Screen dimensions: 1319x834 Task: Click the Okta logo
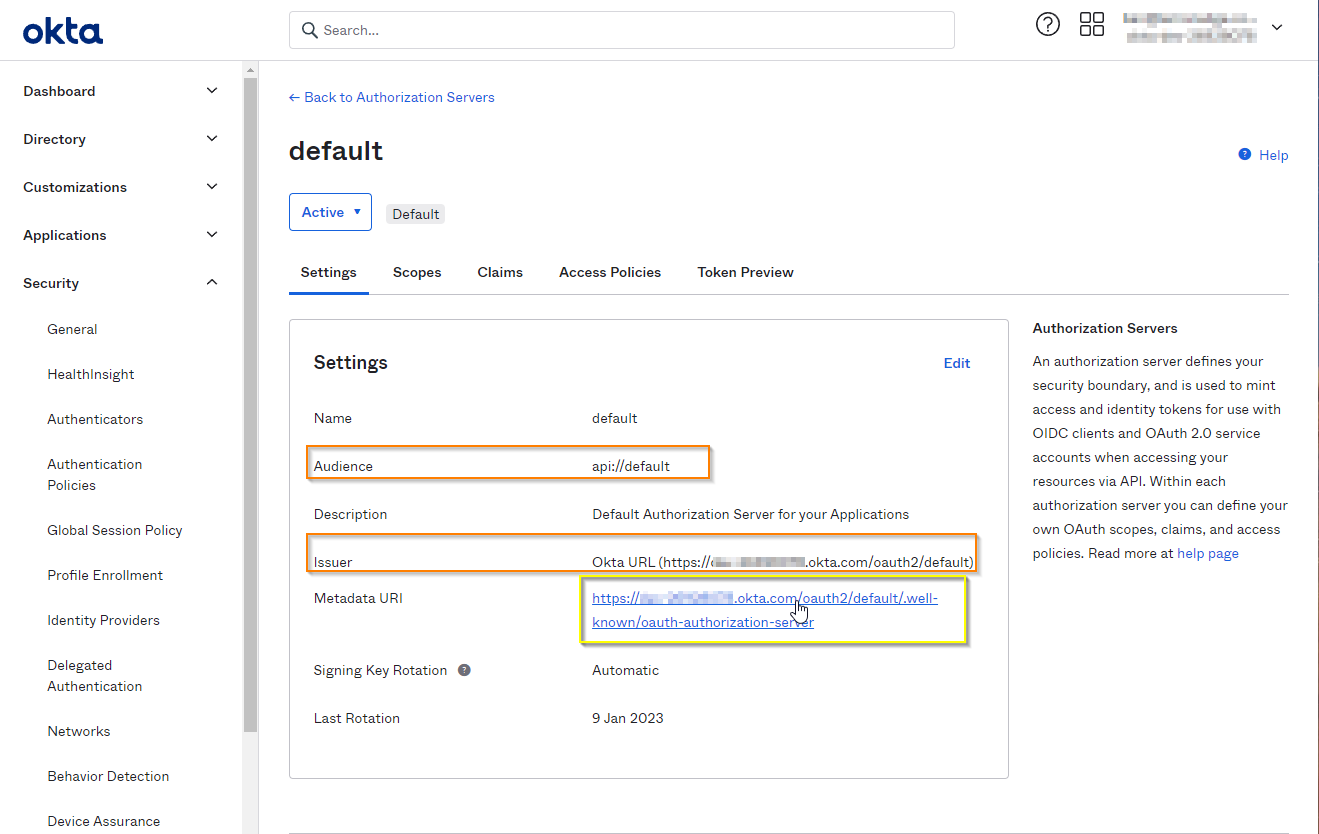pos(63,32)
